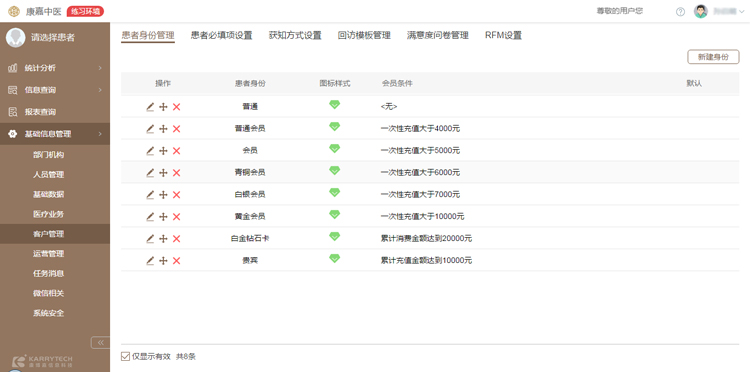Click the 新建身份 button
Viewport: 750px width, 372px height.
point(713,57)
